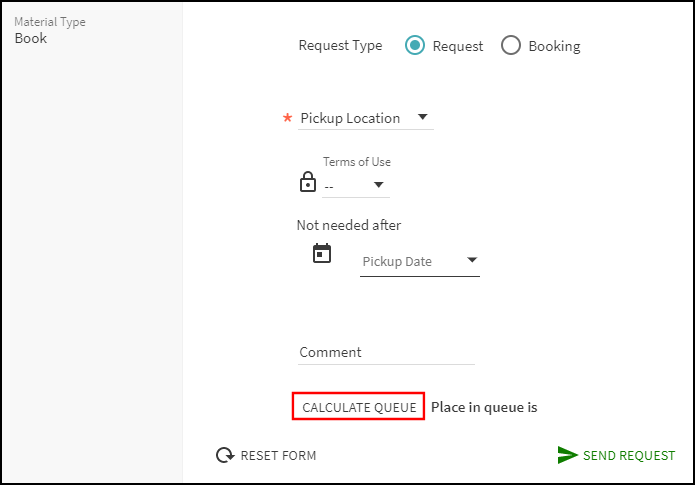Click the Terms of Use arrow indicator

[379, 185]
